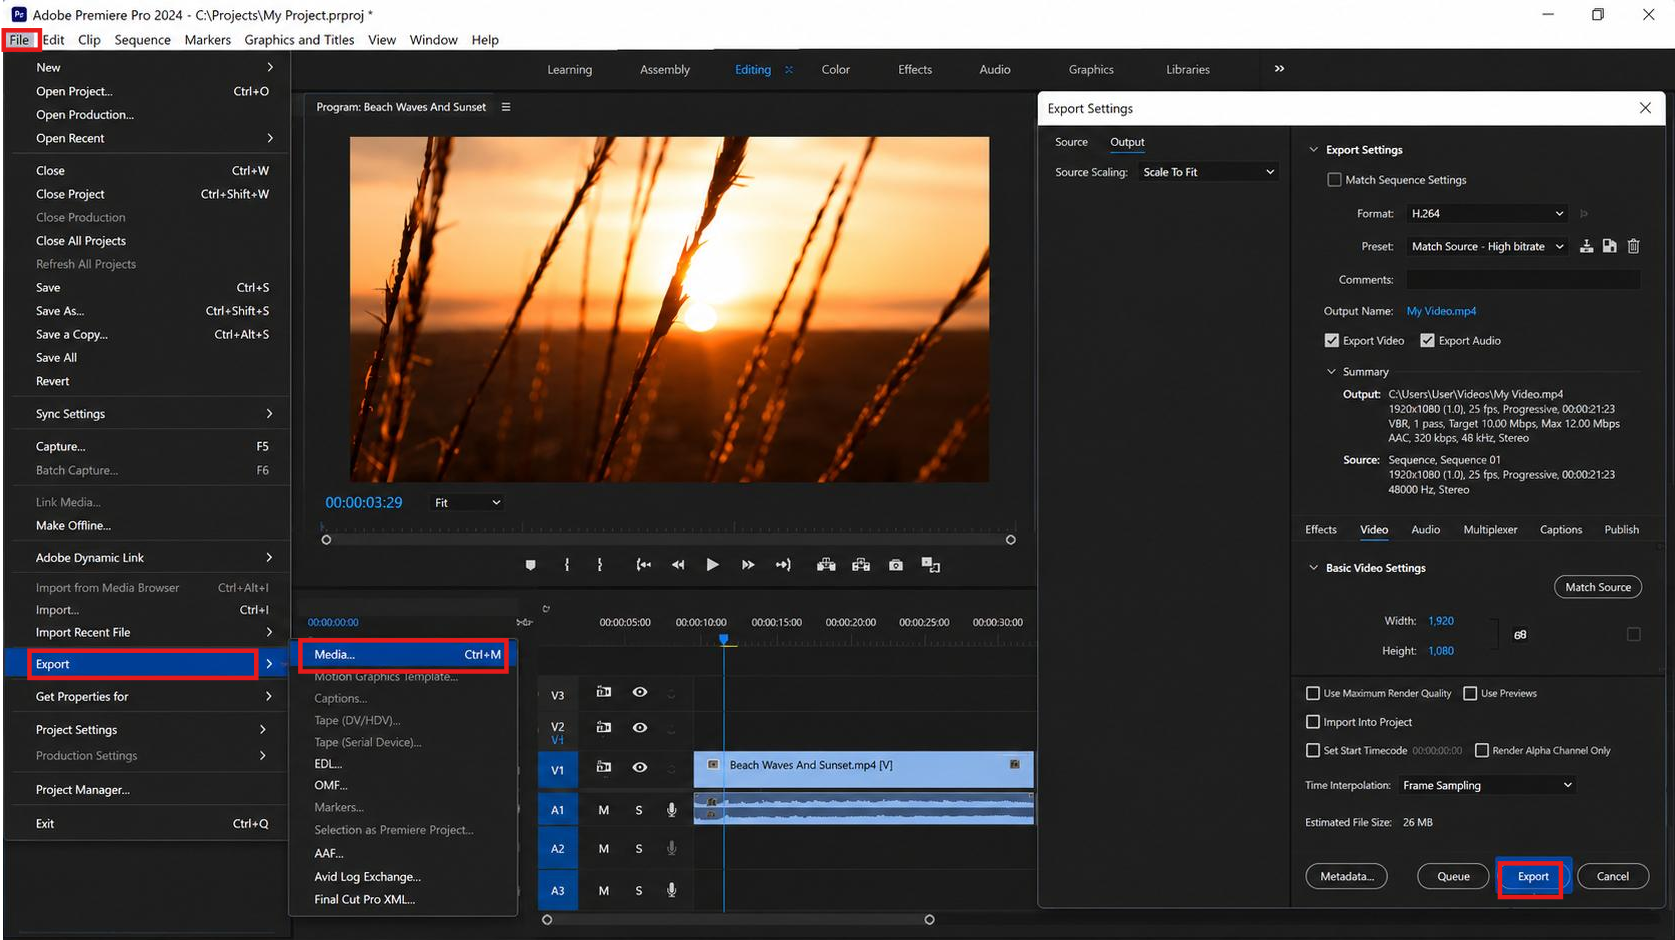
Task: Close the Export Settings dialog with X
Action: tap(1645, 108)
